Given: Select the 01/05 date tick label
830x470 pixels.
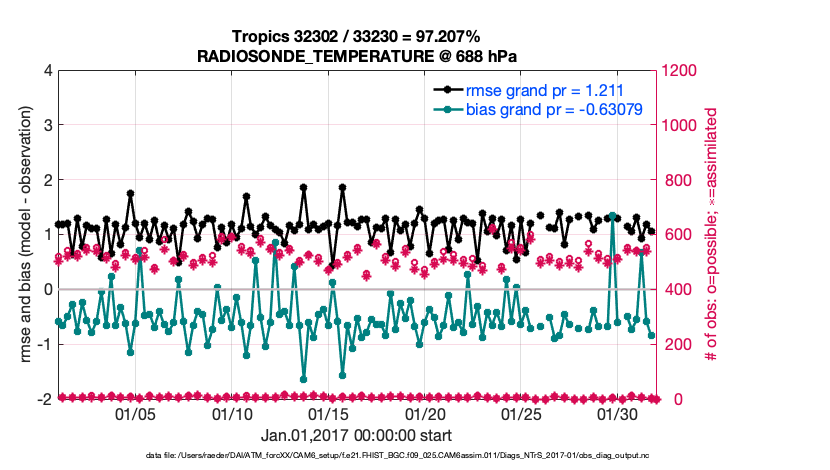Looking at the screenshot, I should pos(136,415).
